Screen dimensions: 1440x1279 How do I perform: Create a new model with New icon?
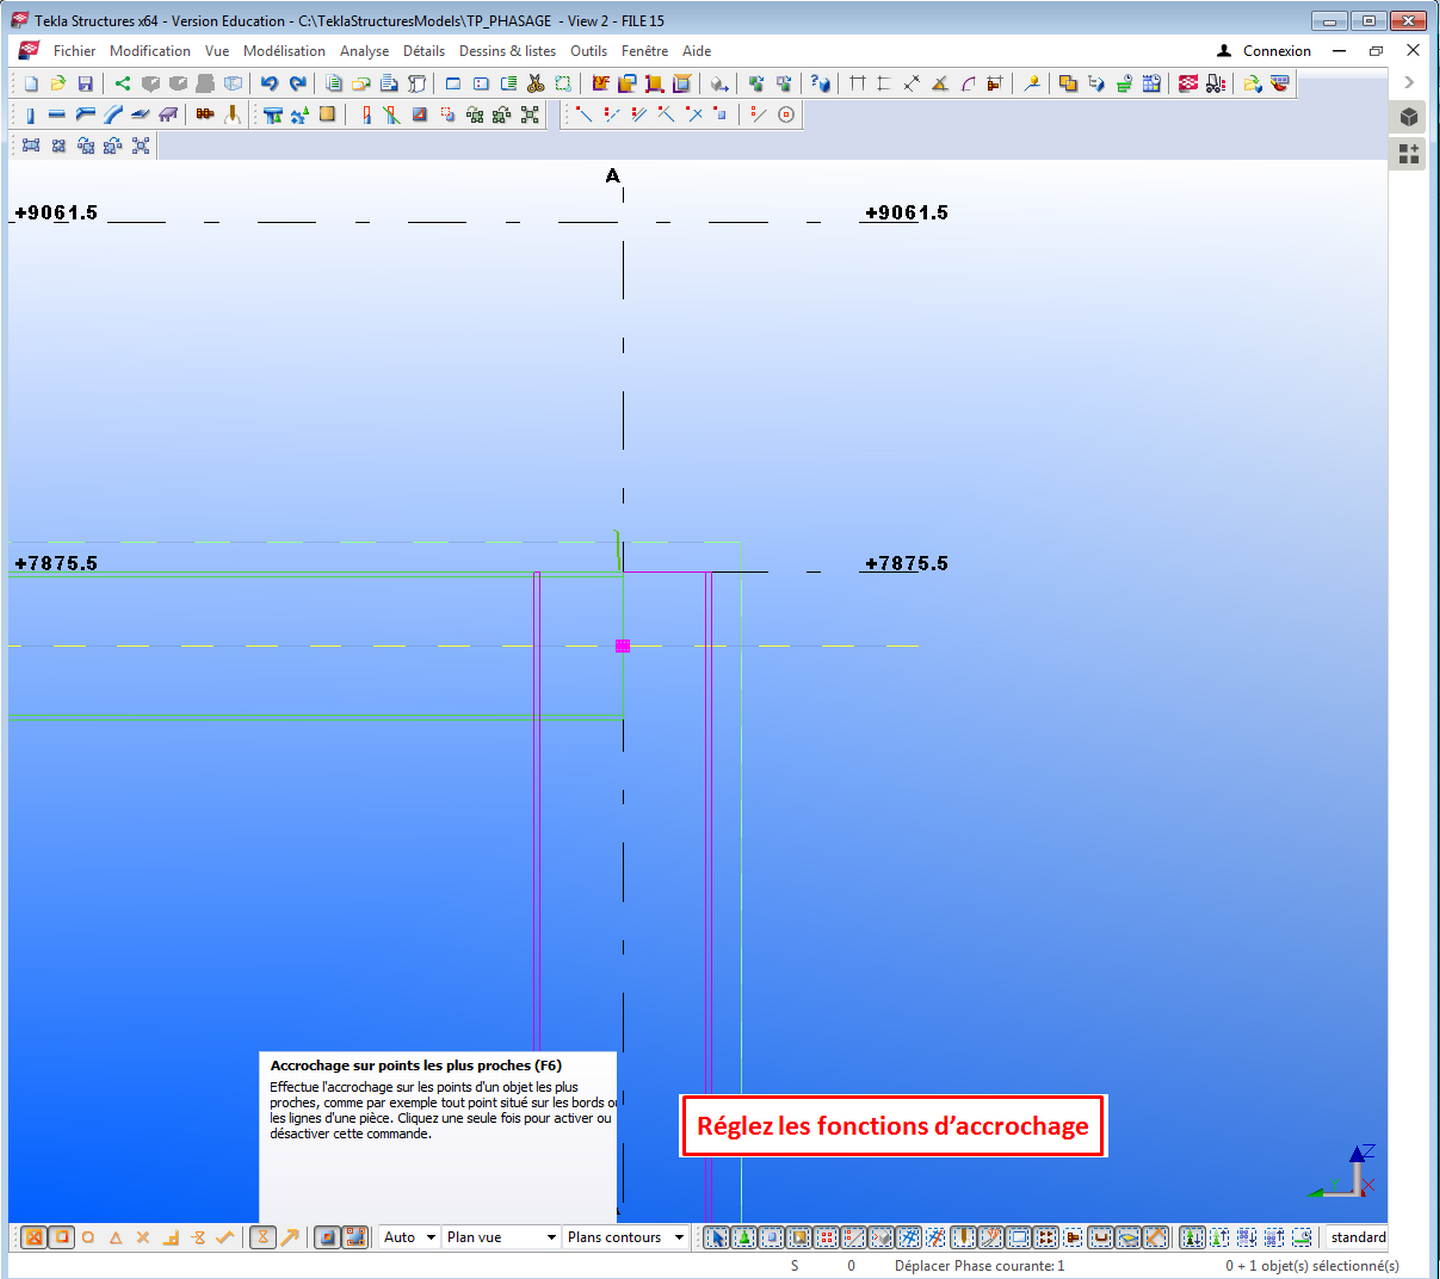click(31, 84)
